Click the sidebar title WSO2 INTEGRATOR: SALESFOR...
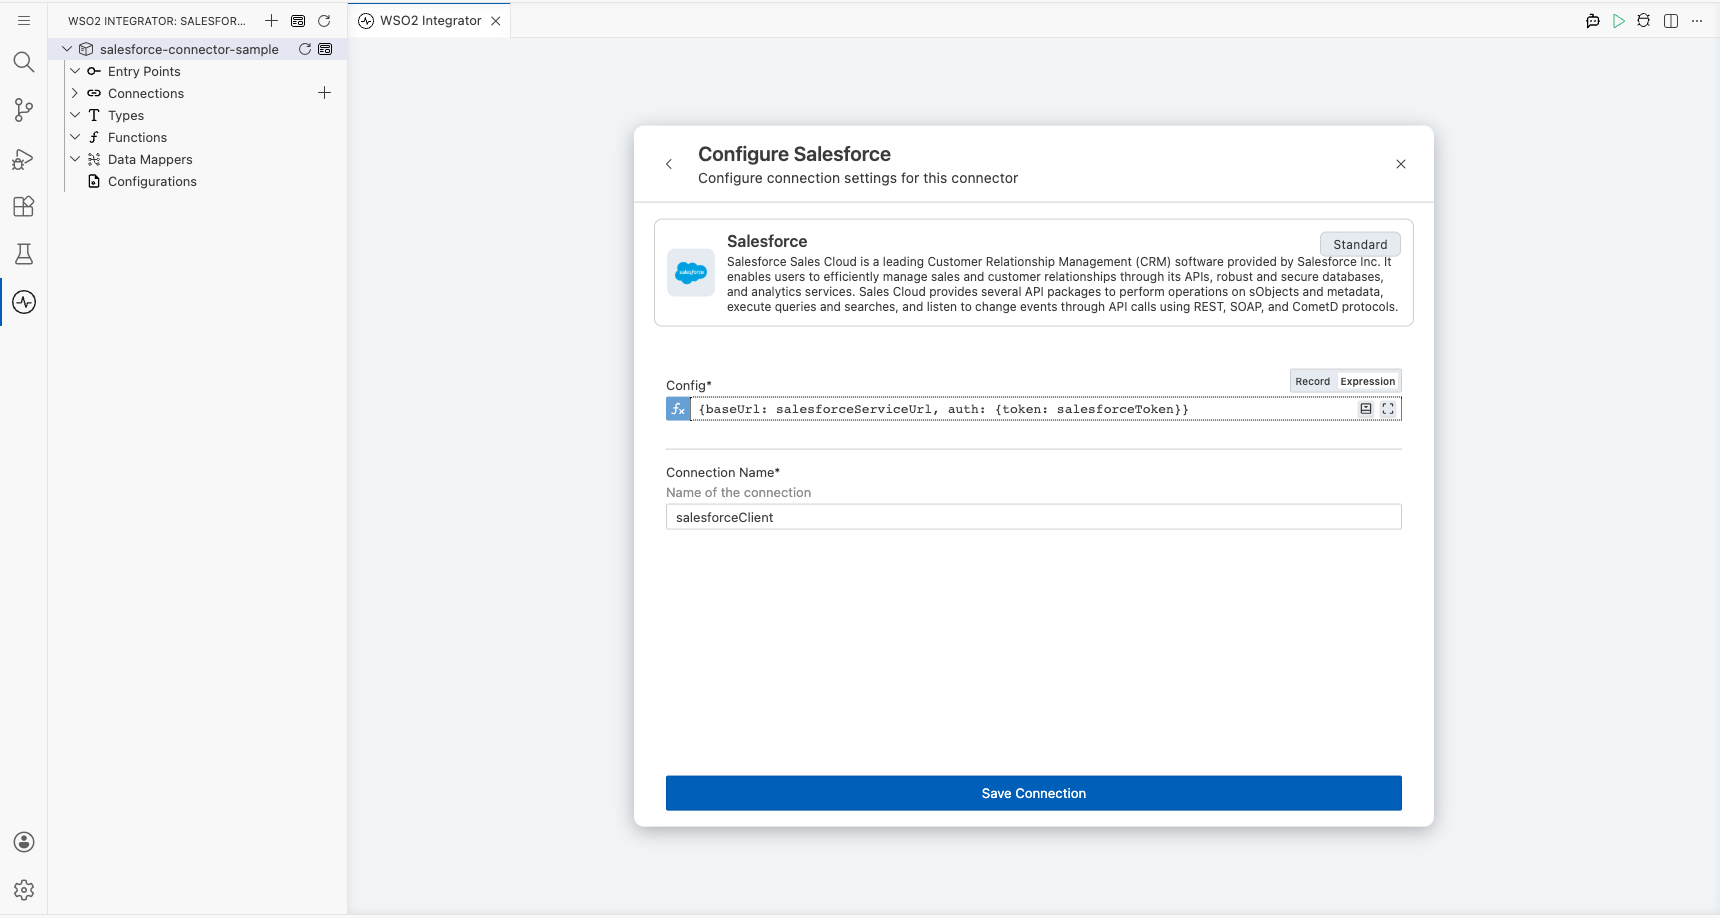This screenshot has width=1720, height=918. [156, 20]
